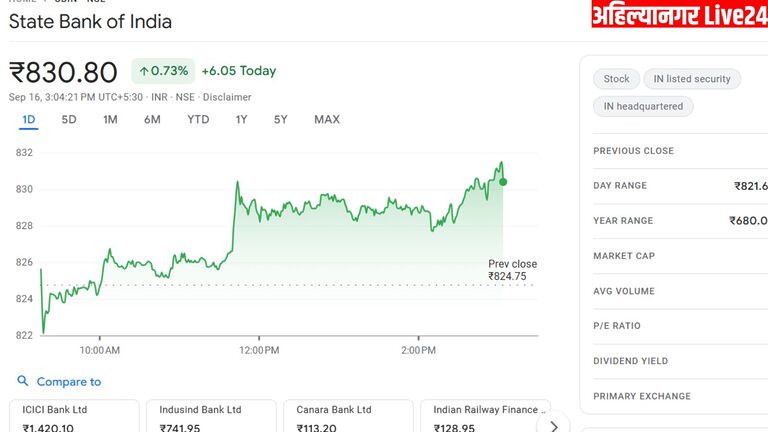Click the IN headquartered chip
Viewport: 768px width, 432px height.
(x=643, y=106)
